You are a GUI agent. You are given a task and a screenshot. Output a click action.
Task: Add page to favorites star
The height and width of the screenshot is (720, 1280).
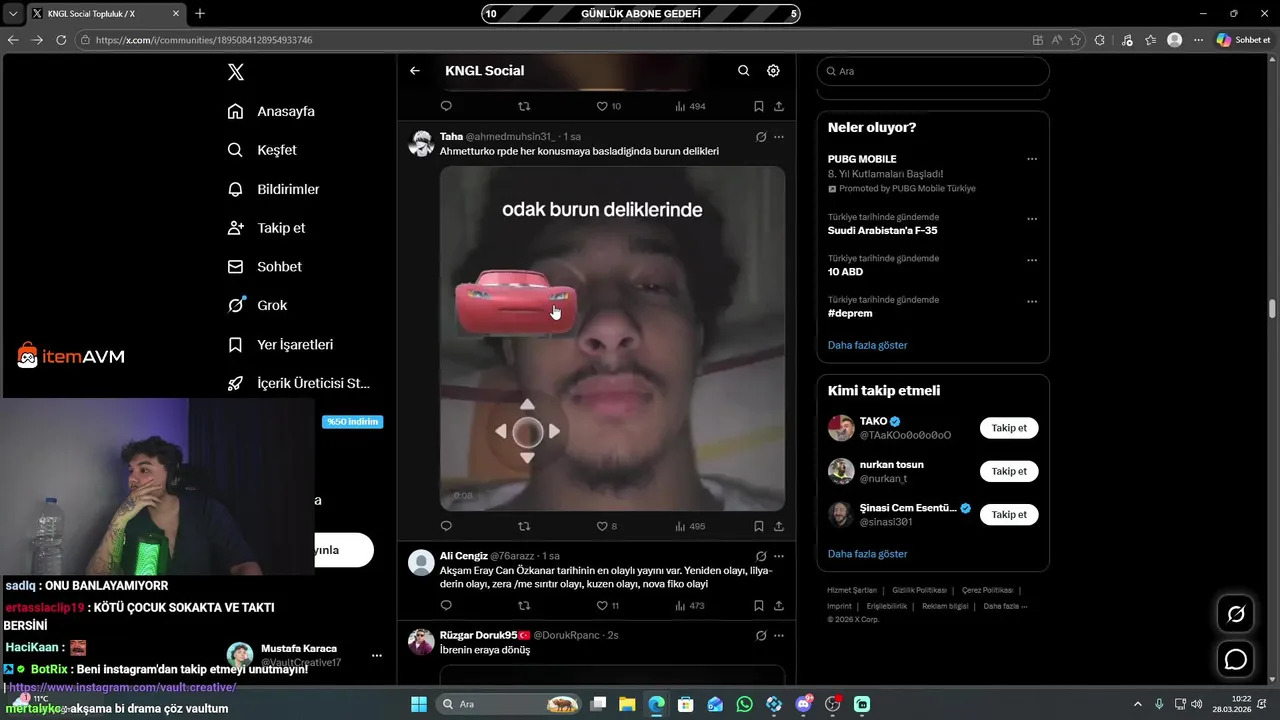(x=1076, y=40)
